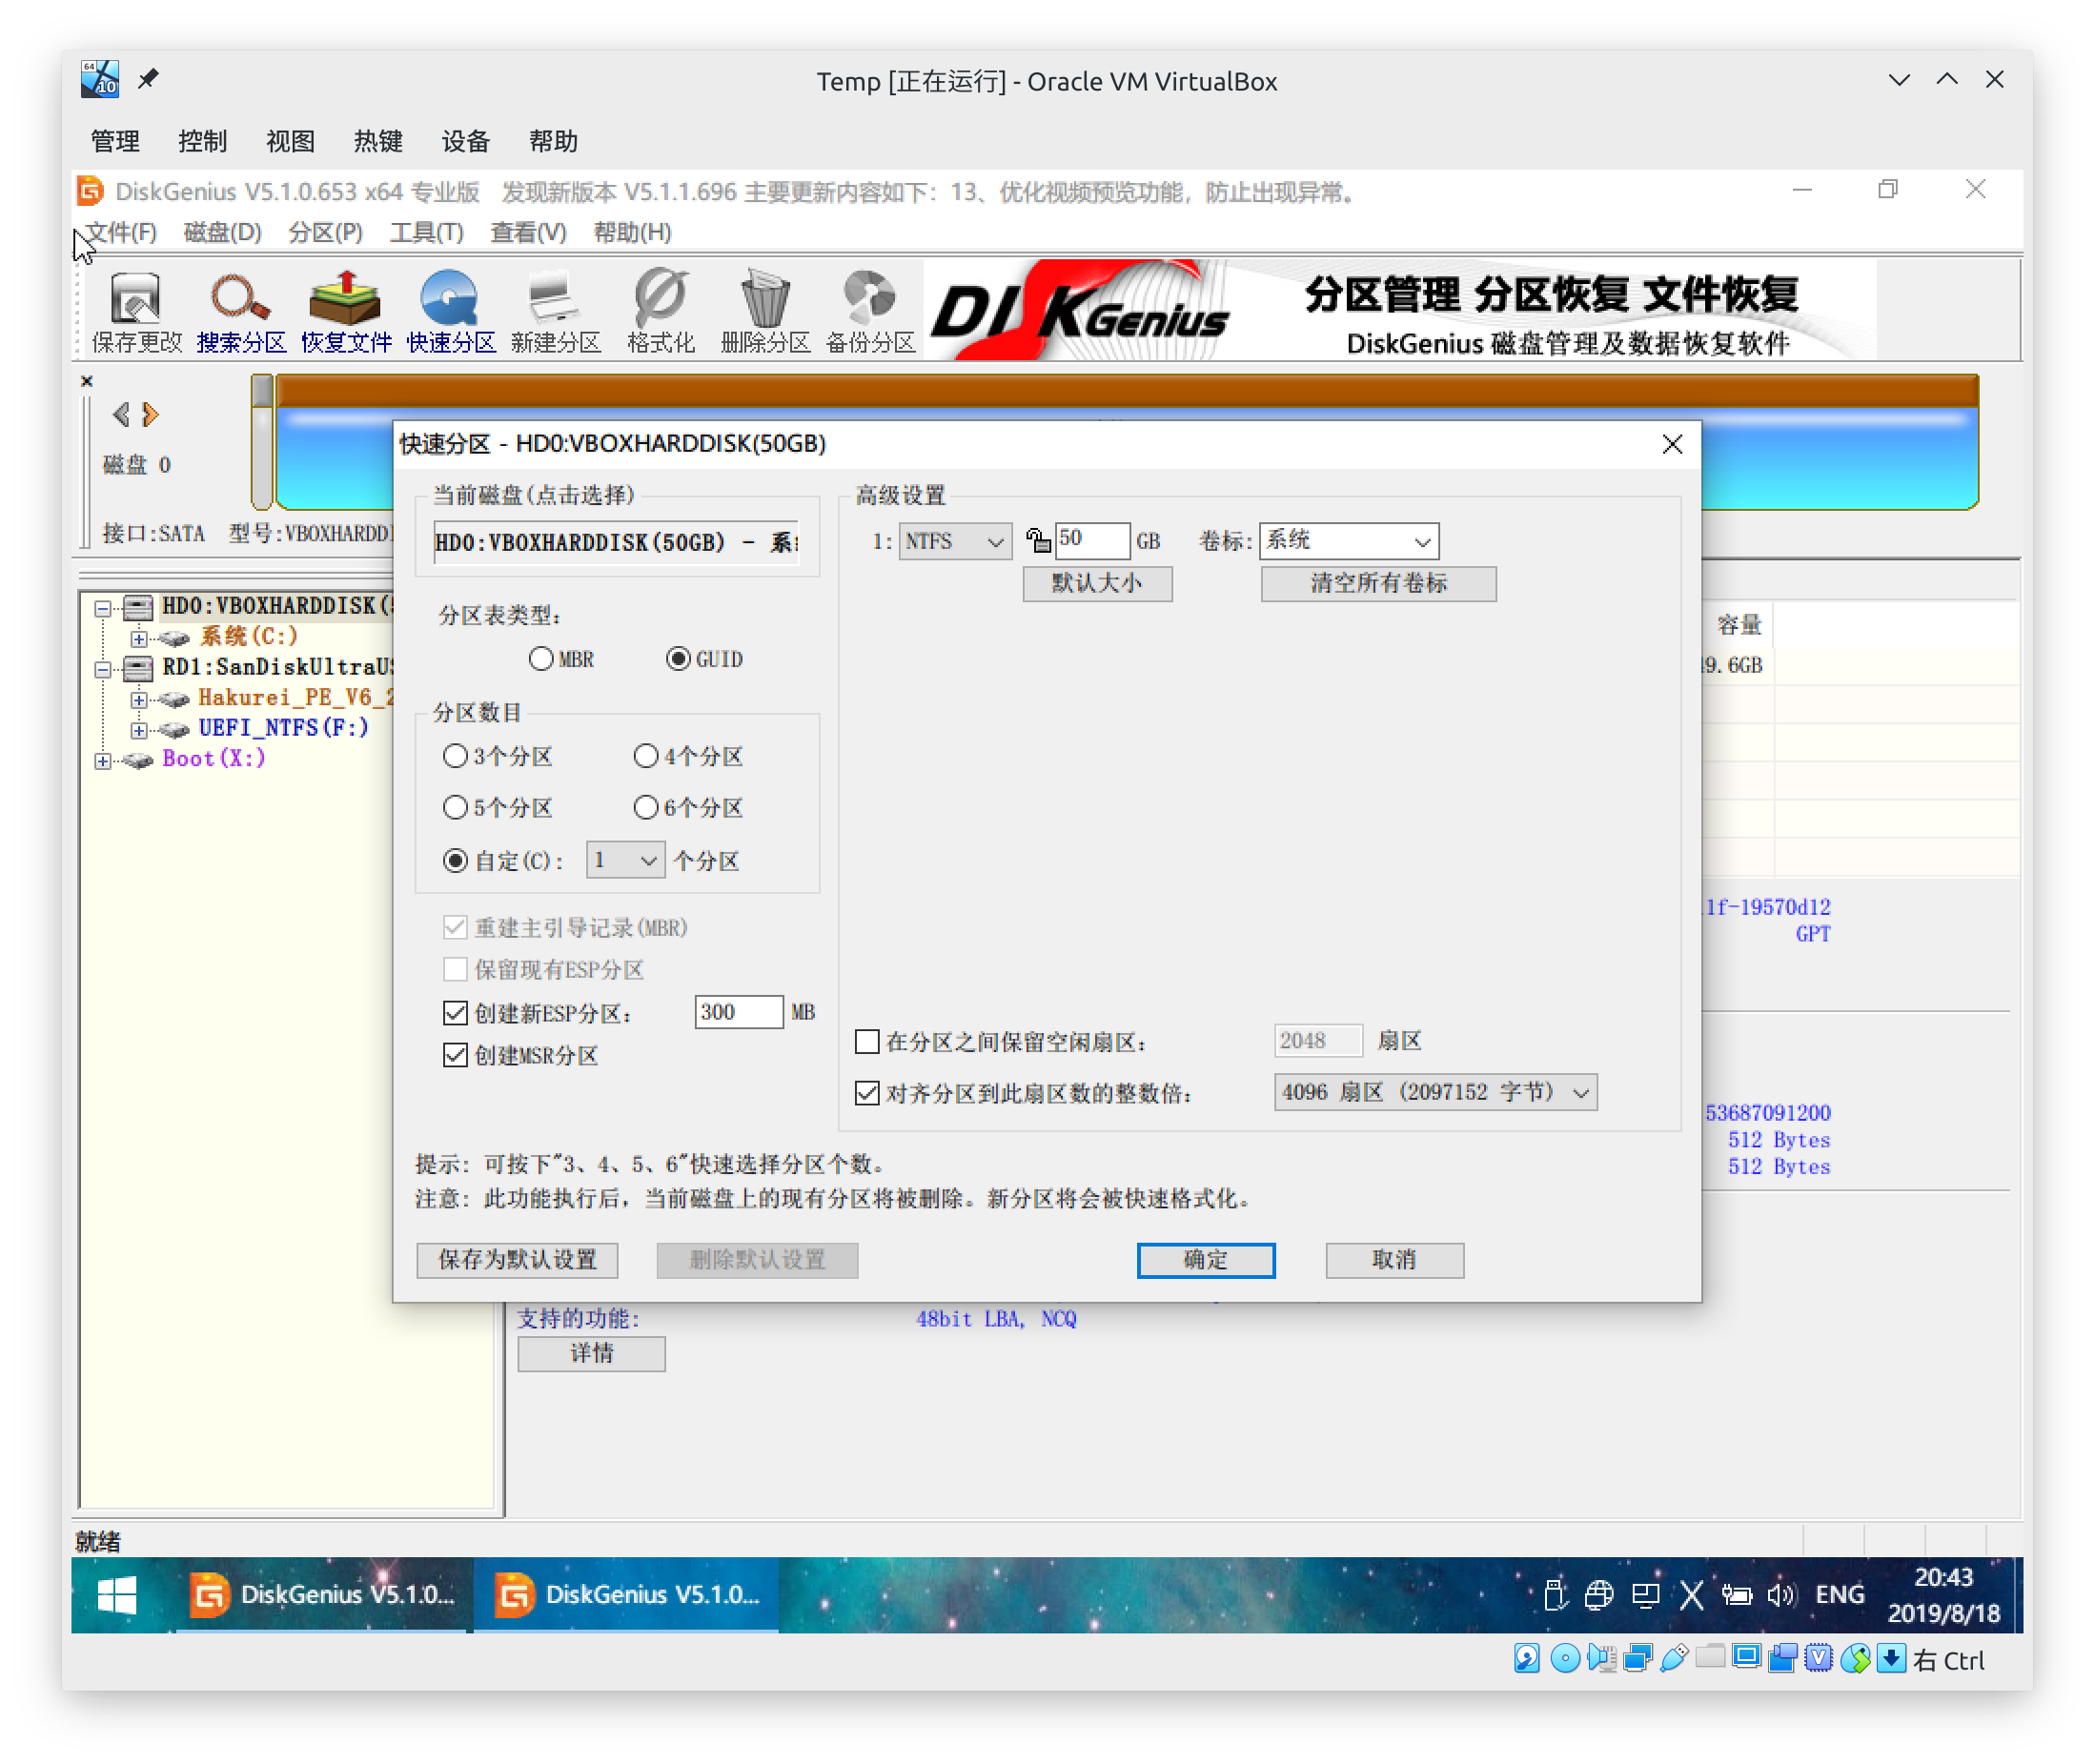Click the 保存为默认设置 button

coord(517,1259)
